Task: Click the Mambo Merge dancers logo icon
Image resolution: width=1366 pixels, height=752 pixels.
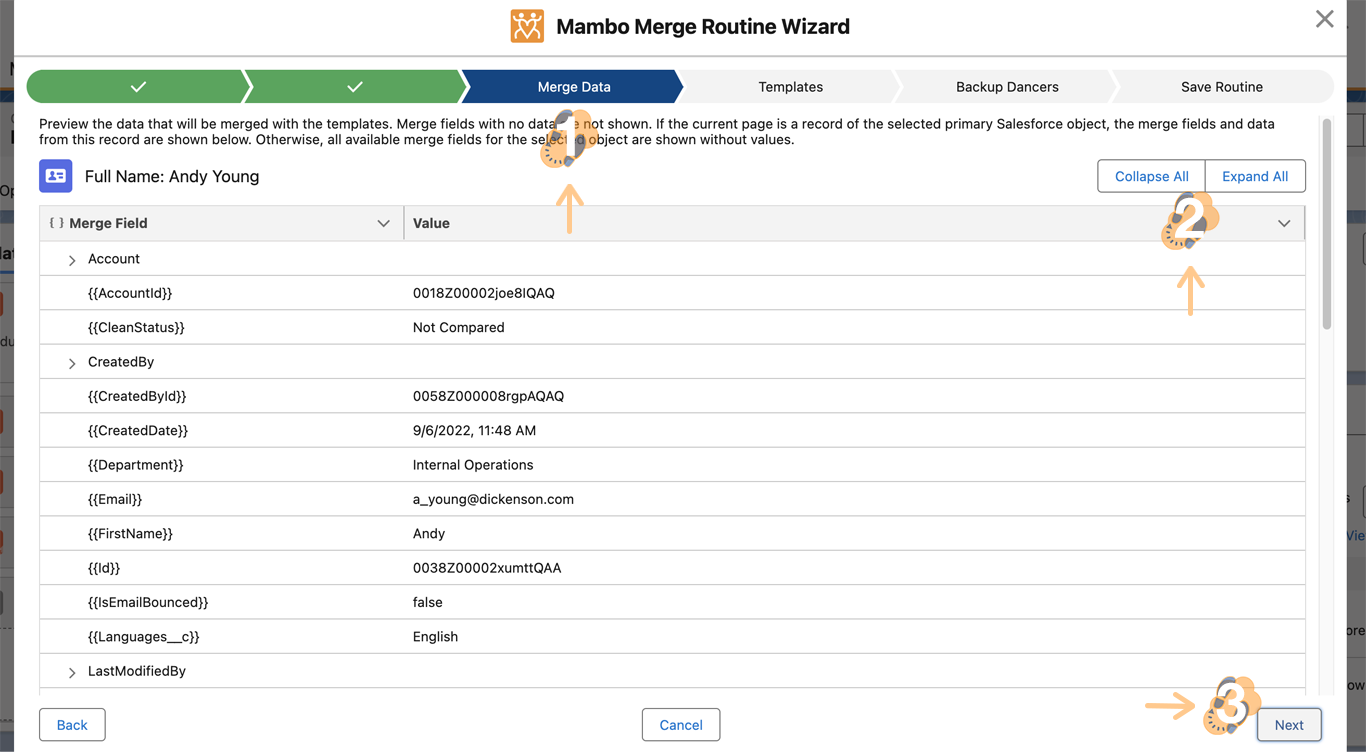Action: [527, 26]
